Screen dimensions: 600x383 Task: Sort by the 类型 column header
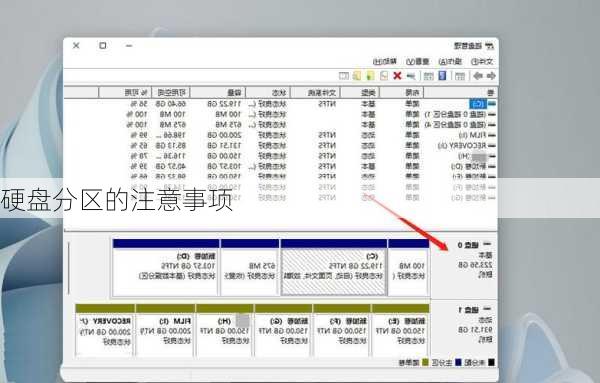tap(360, 93)
